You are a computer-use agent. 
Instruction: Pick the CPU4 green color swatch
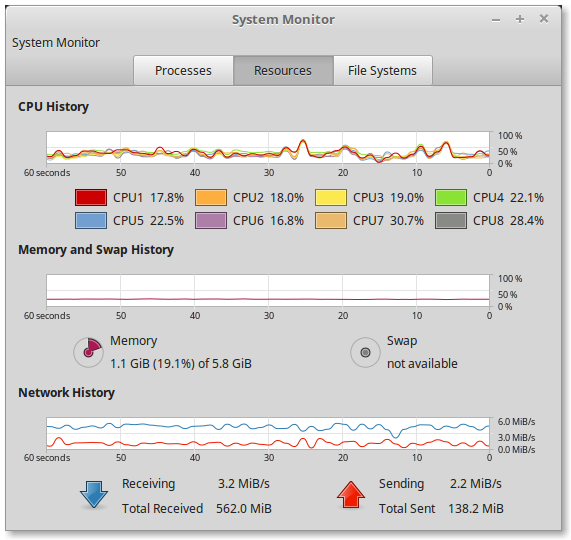tap(451, 198)
